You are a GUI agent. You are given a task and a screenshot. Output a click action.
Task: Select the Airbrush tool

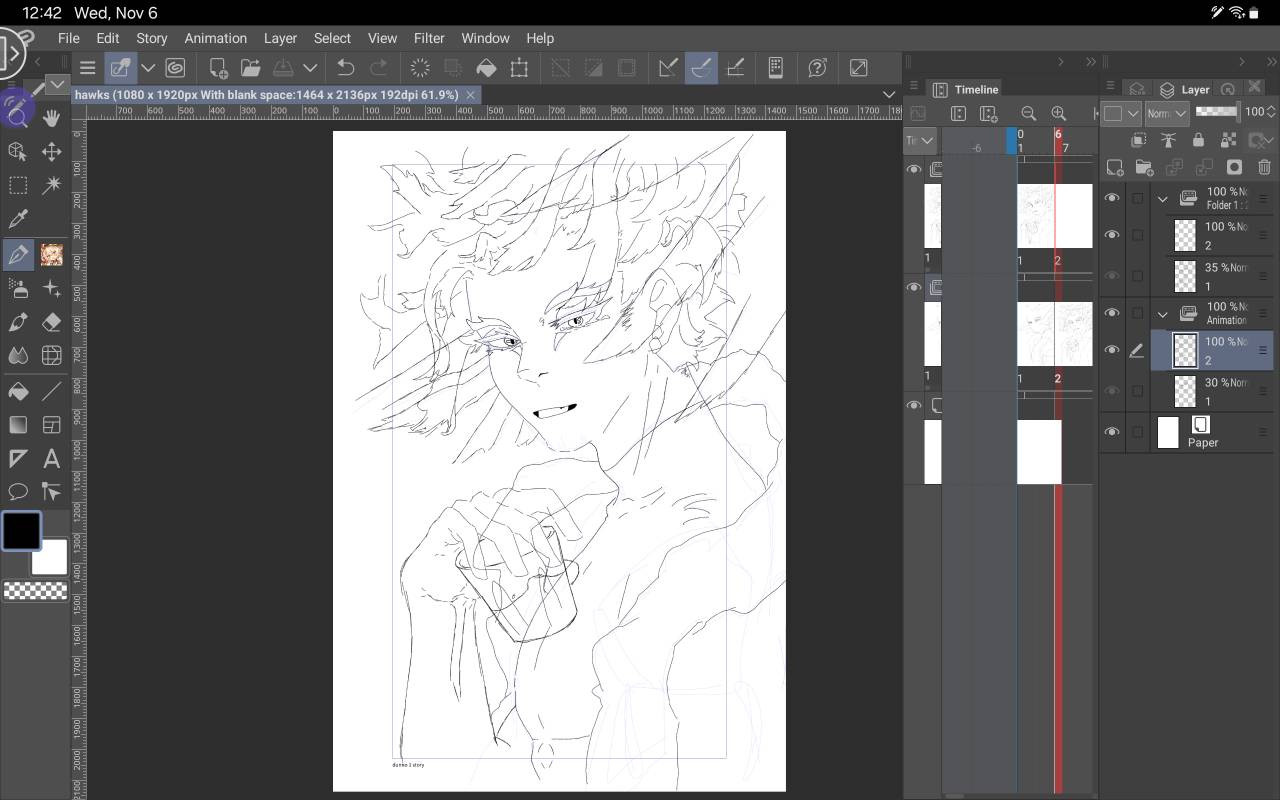point(18,288)
